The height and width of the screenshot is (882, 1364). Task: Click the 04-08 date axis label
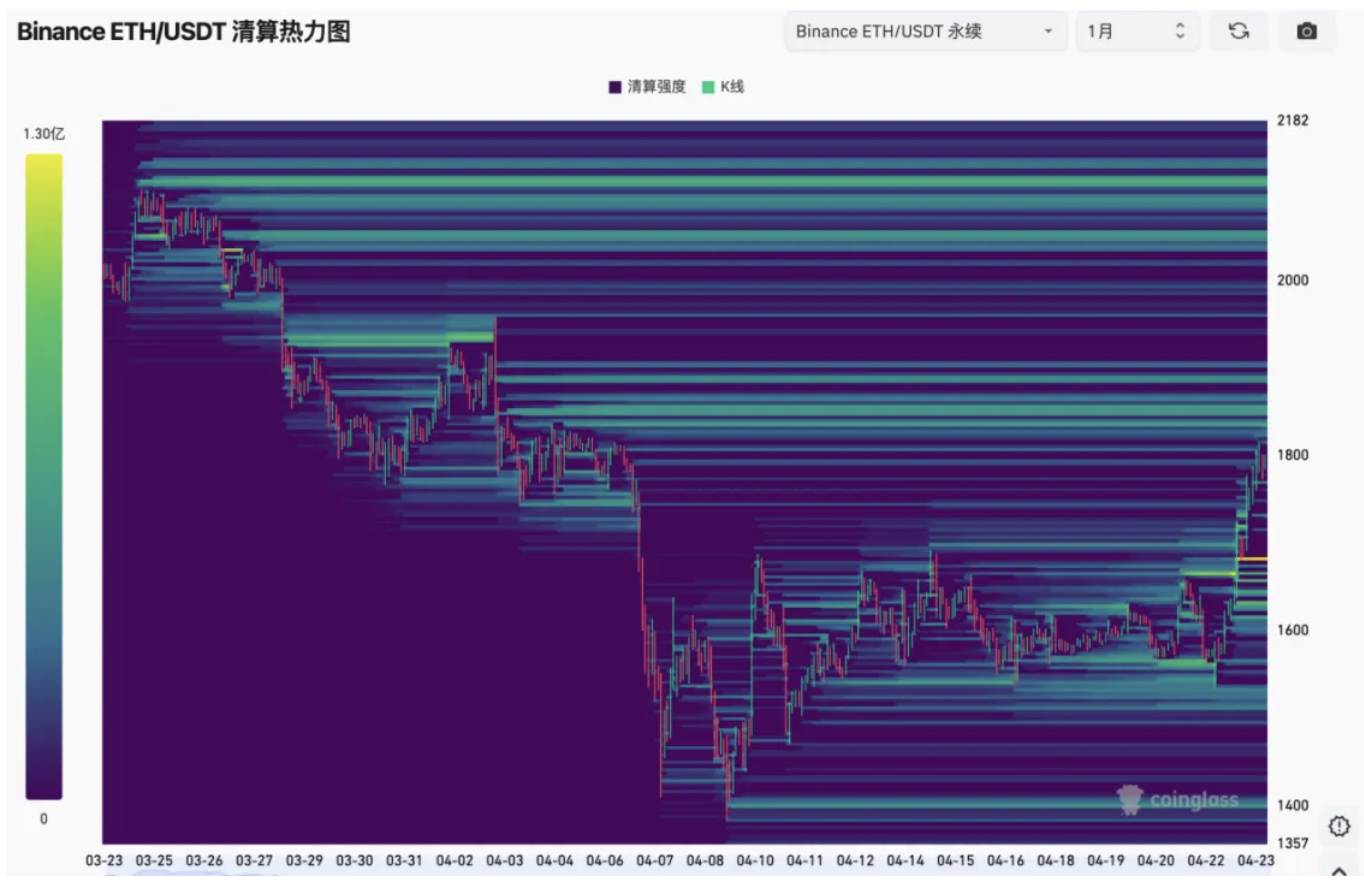click(x=705, y=861)
